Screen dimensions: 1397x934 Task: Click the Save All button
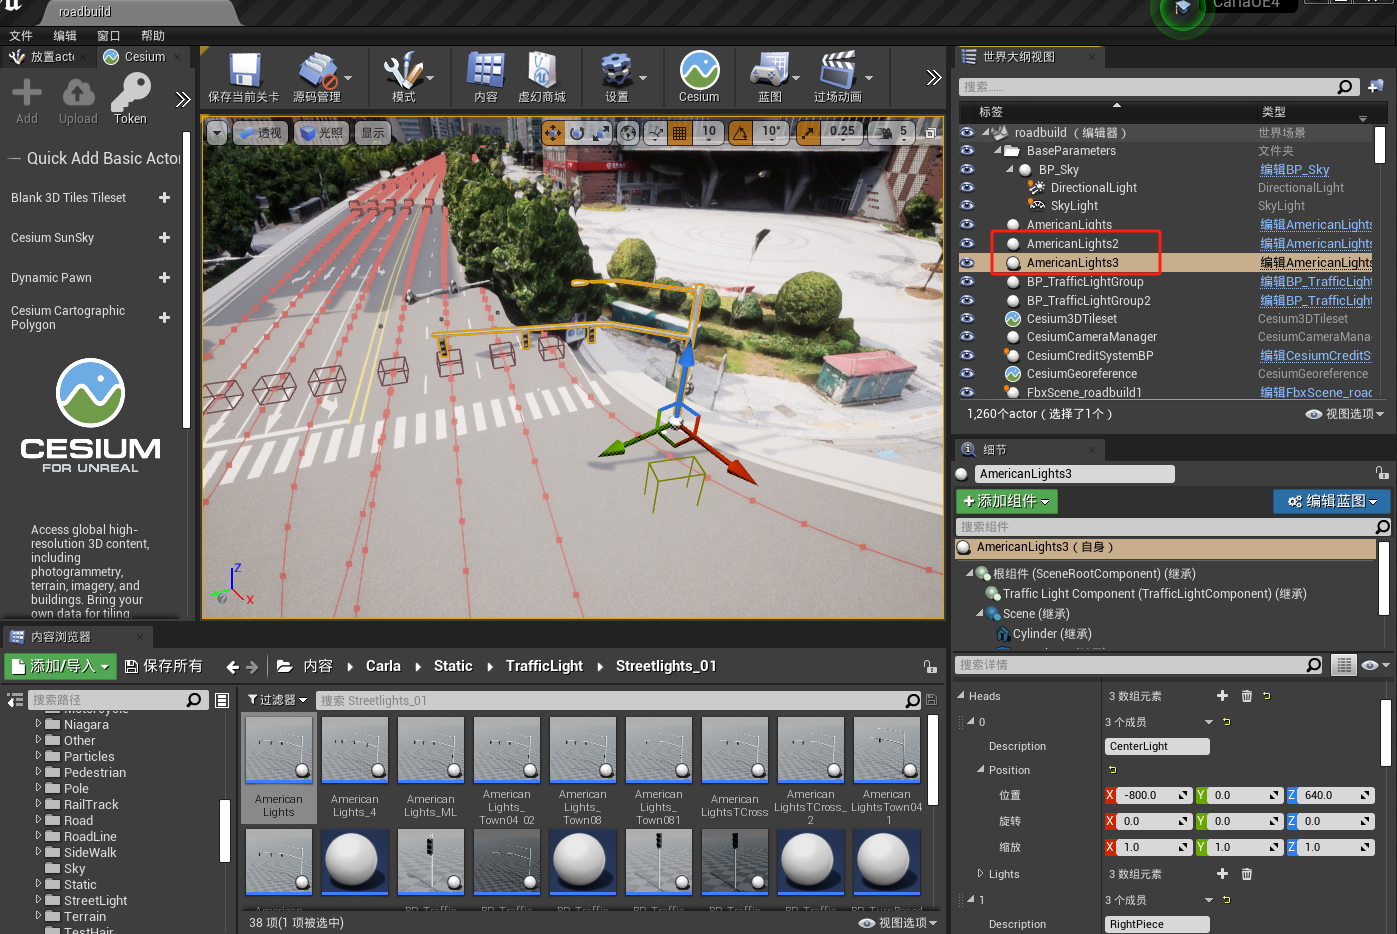point(163,666)
